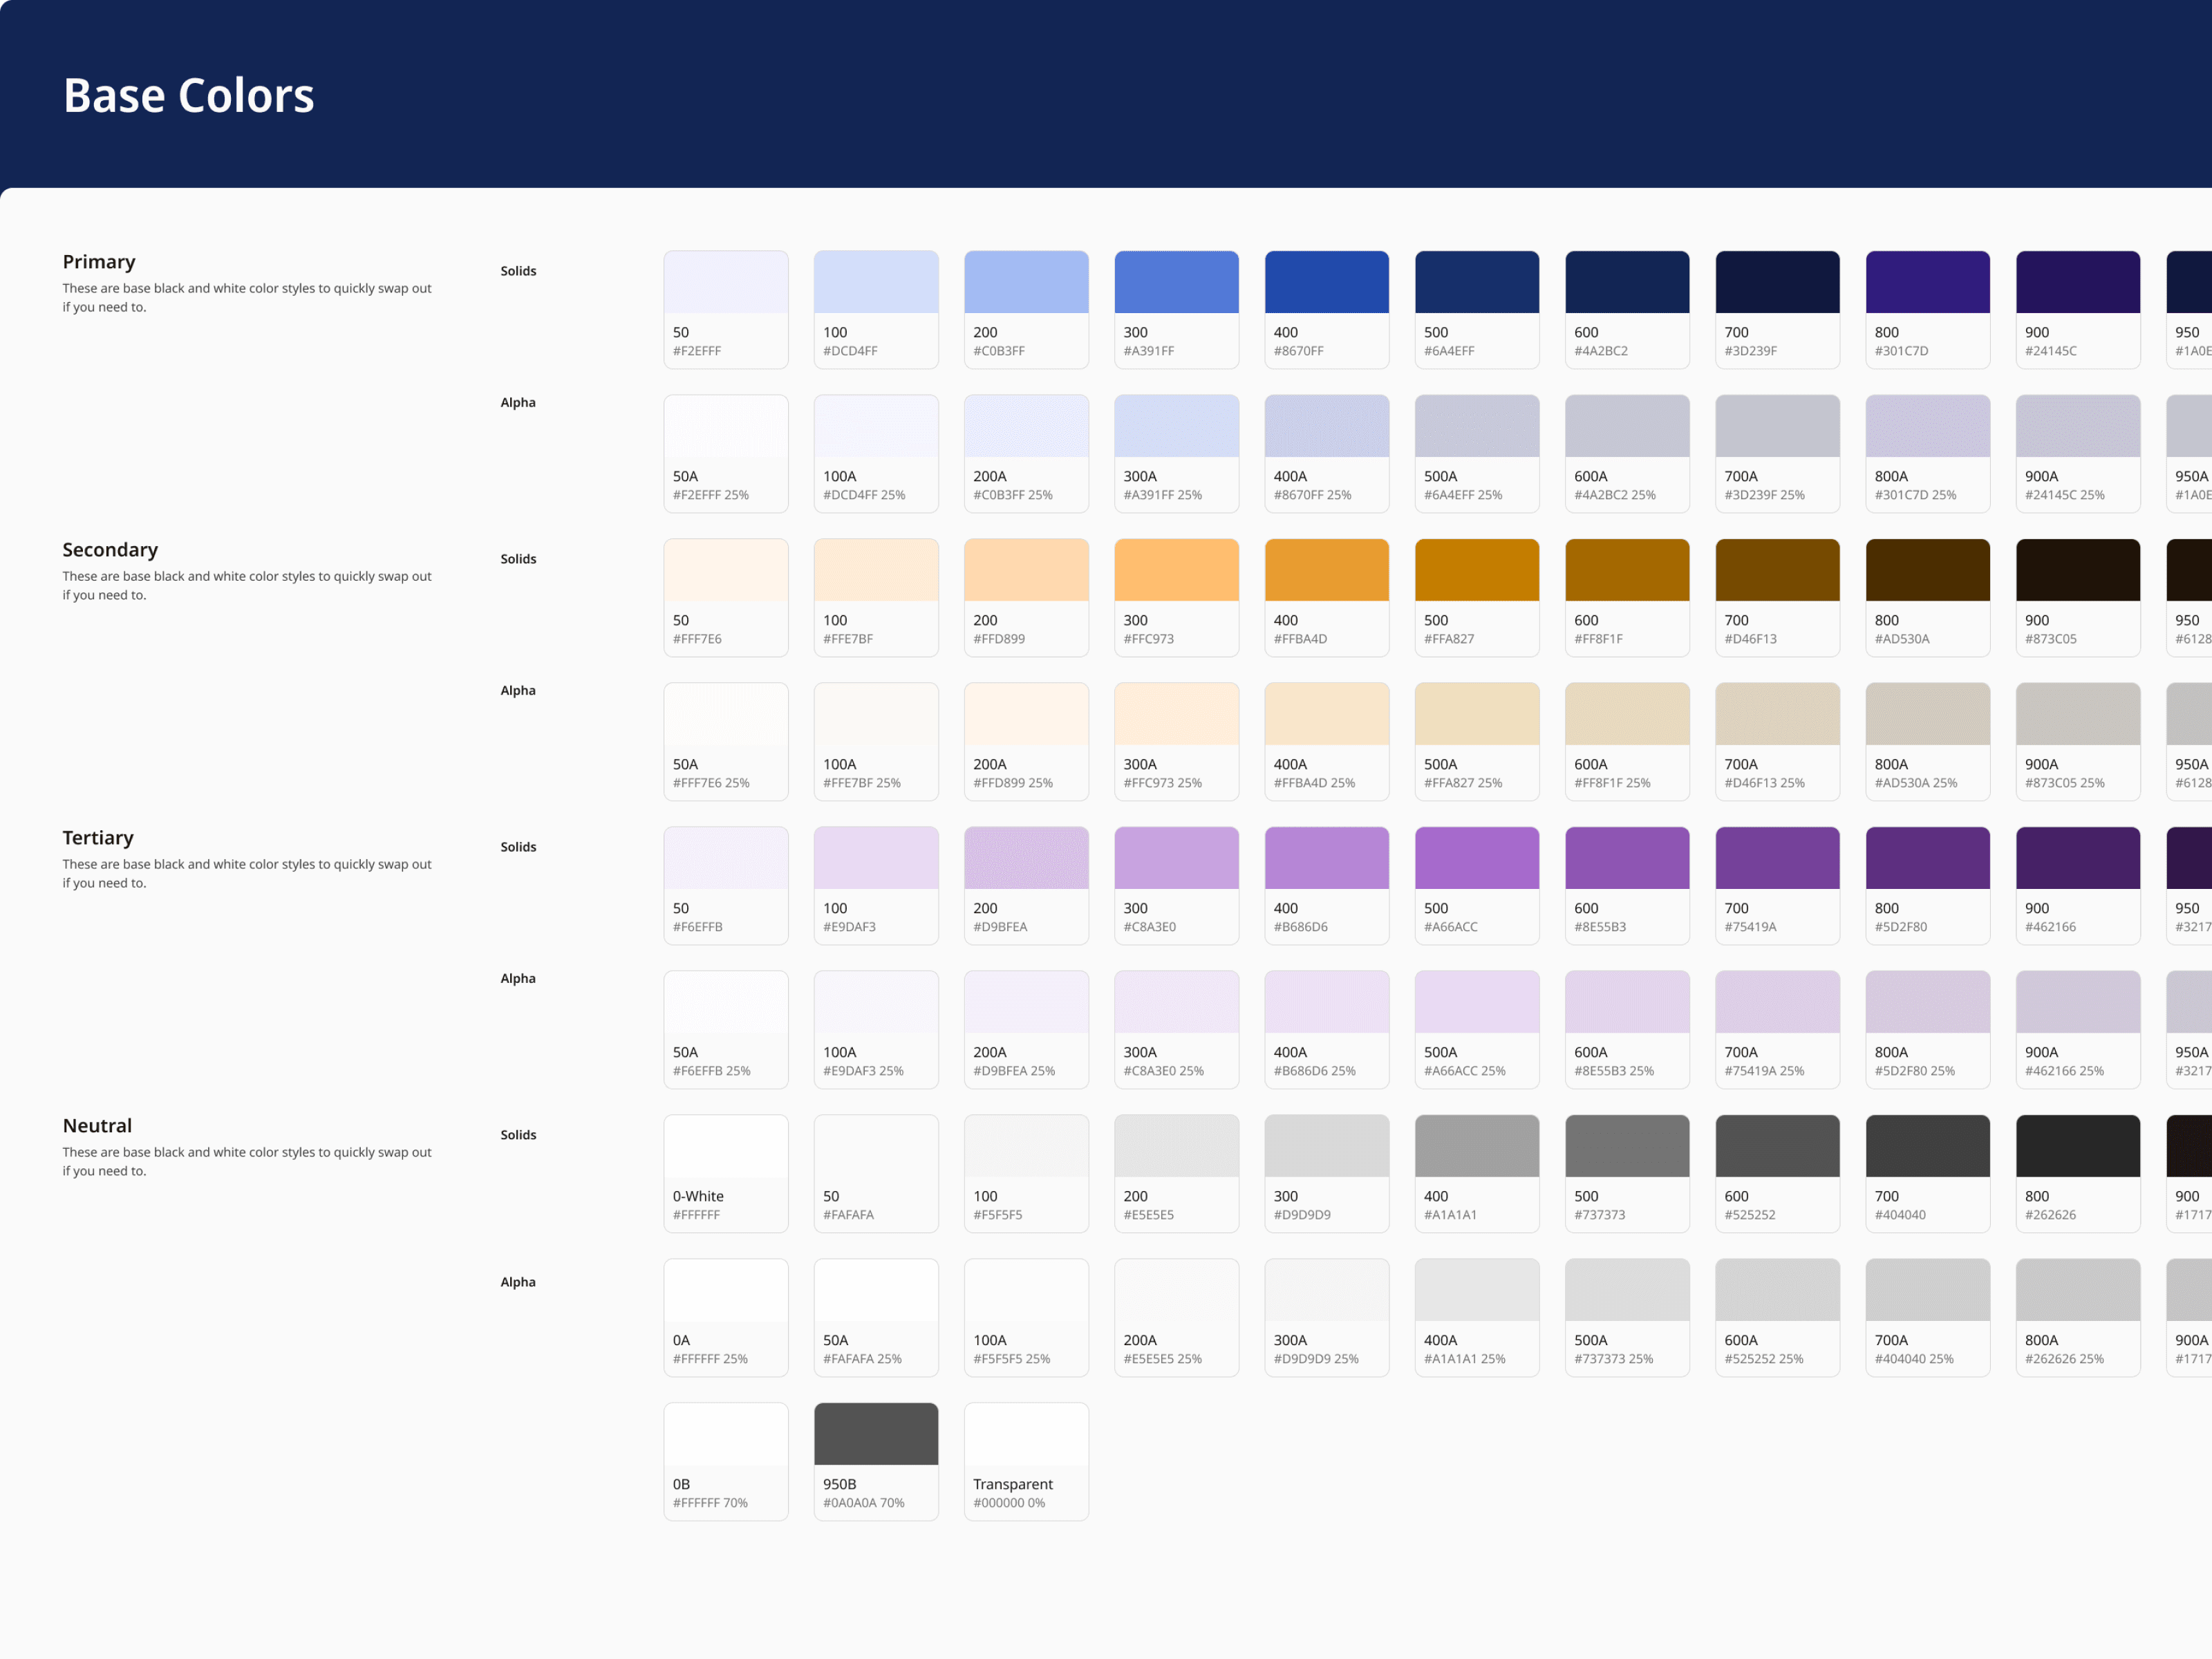Click the 0B swatch #FFFFFF 70%
This screenshot has height=1659, width=2212.
coord(725,1462)
